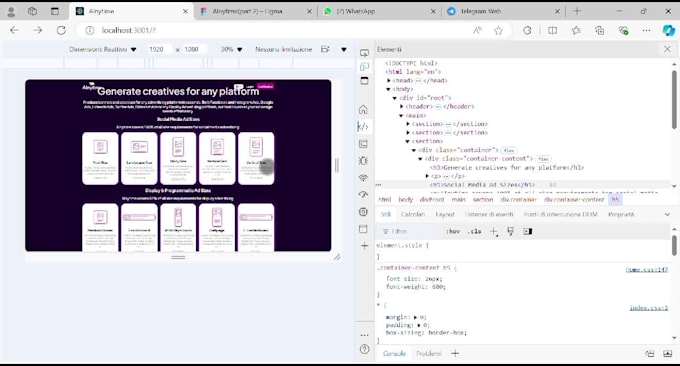Switch to the Telegram Web browser tab
The width and height of the screenshot is (680, 366).
[503, 12]
